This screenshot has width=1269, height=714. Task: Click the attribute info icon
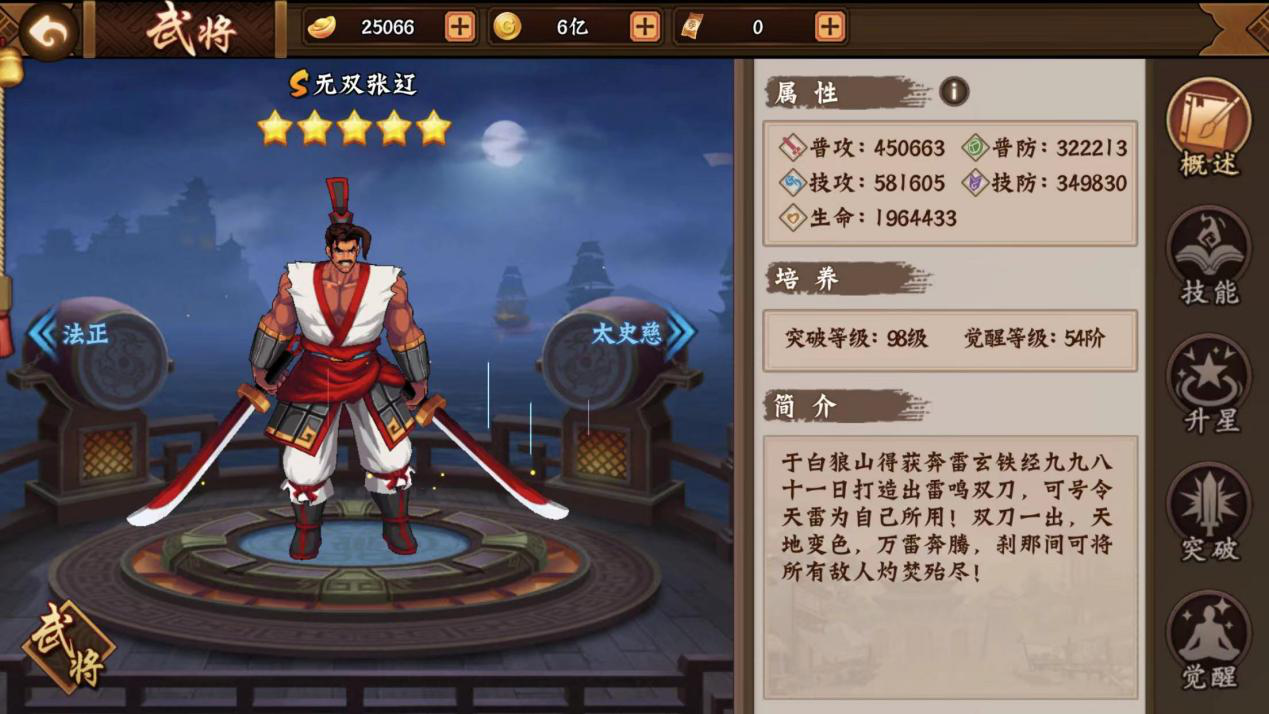[x=954, y=92]
